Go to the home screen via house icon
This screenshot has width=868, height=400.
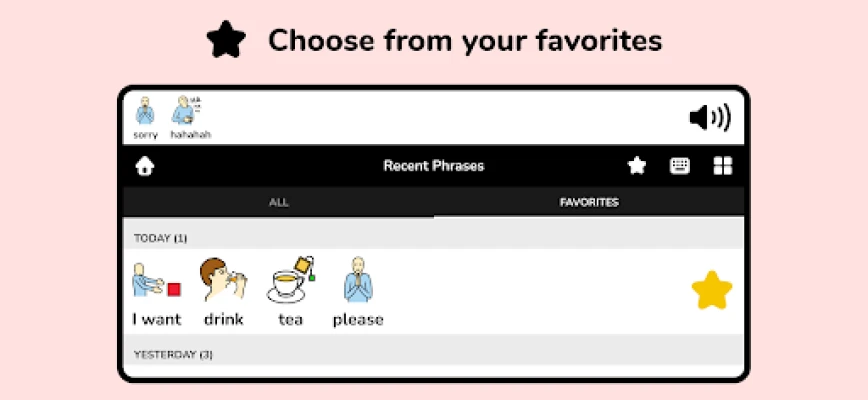coord(144,166)
